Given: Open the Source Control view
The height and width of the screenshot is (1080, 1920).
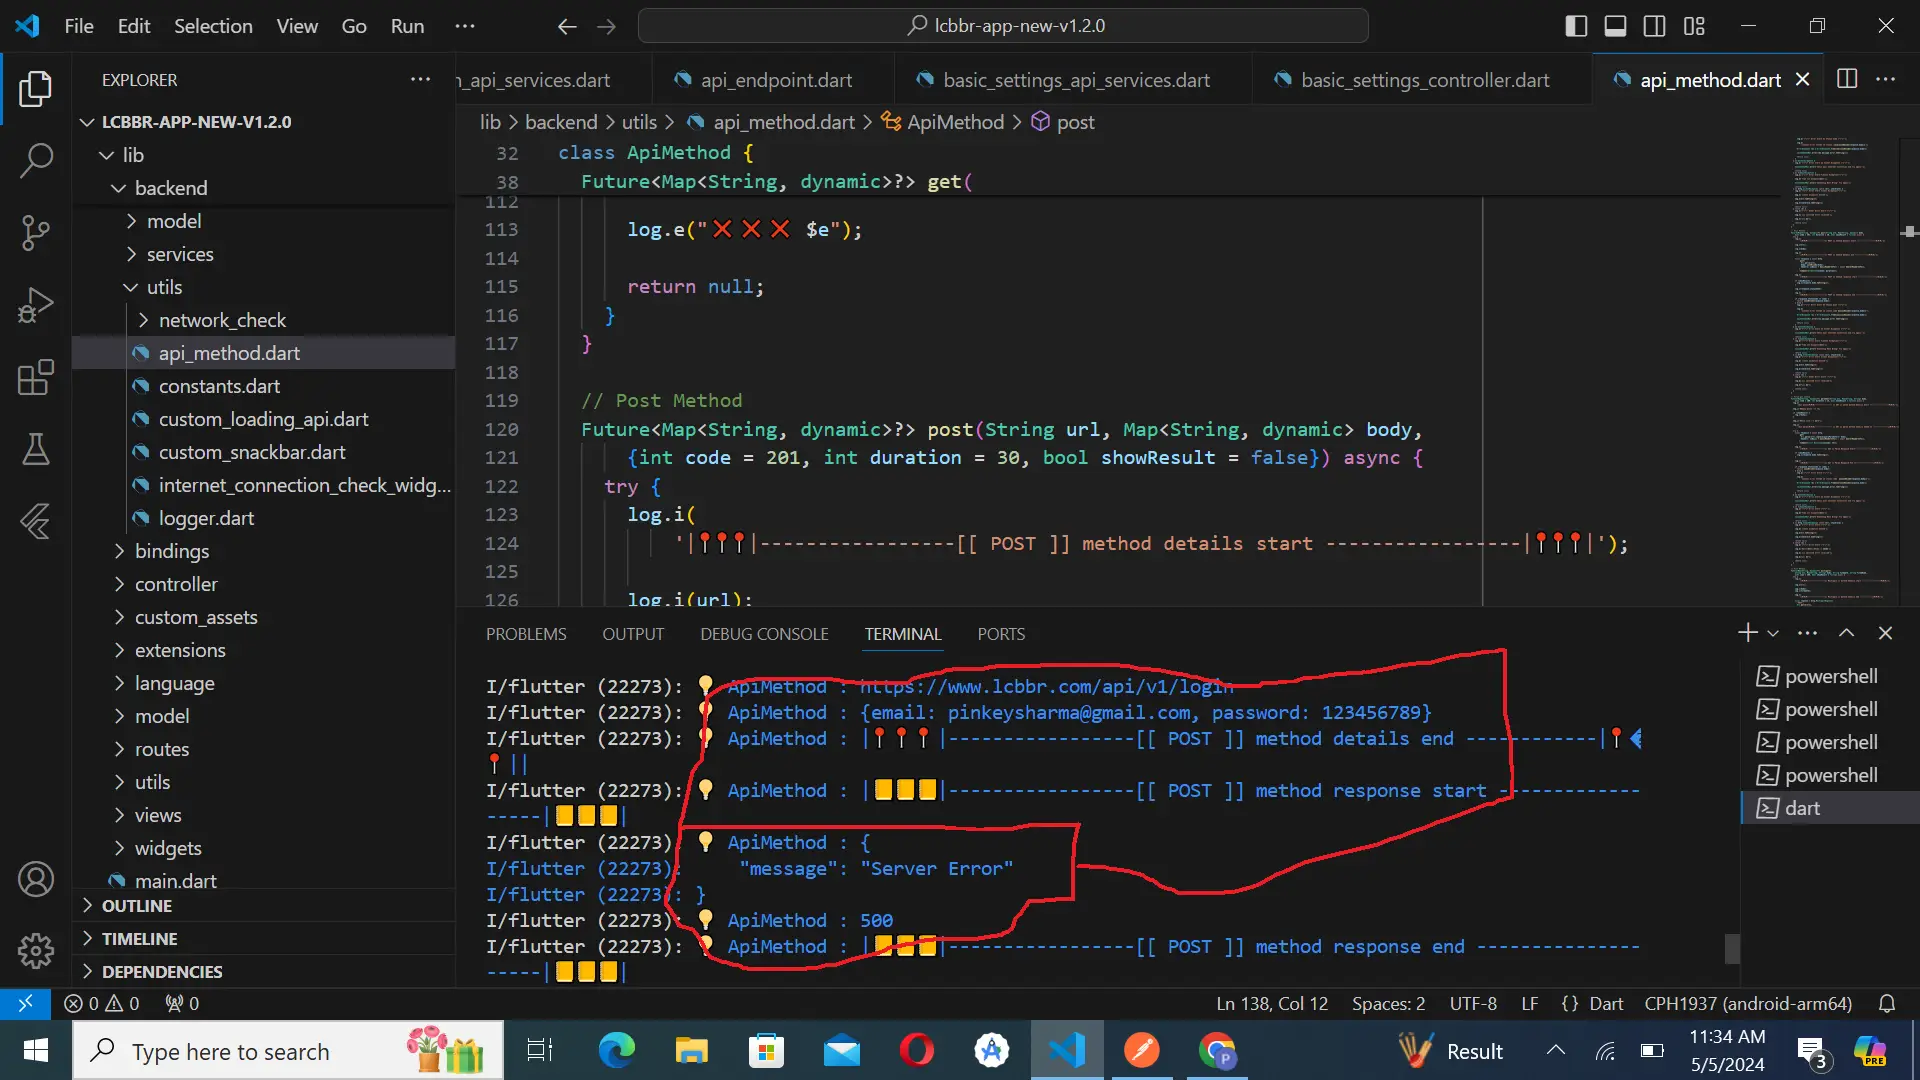Looking at the screenshot, I should point(36,233).
